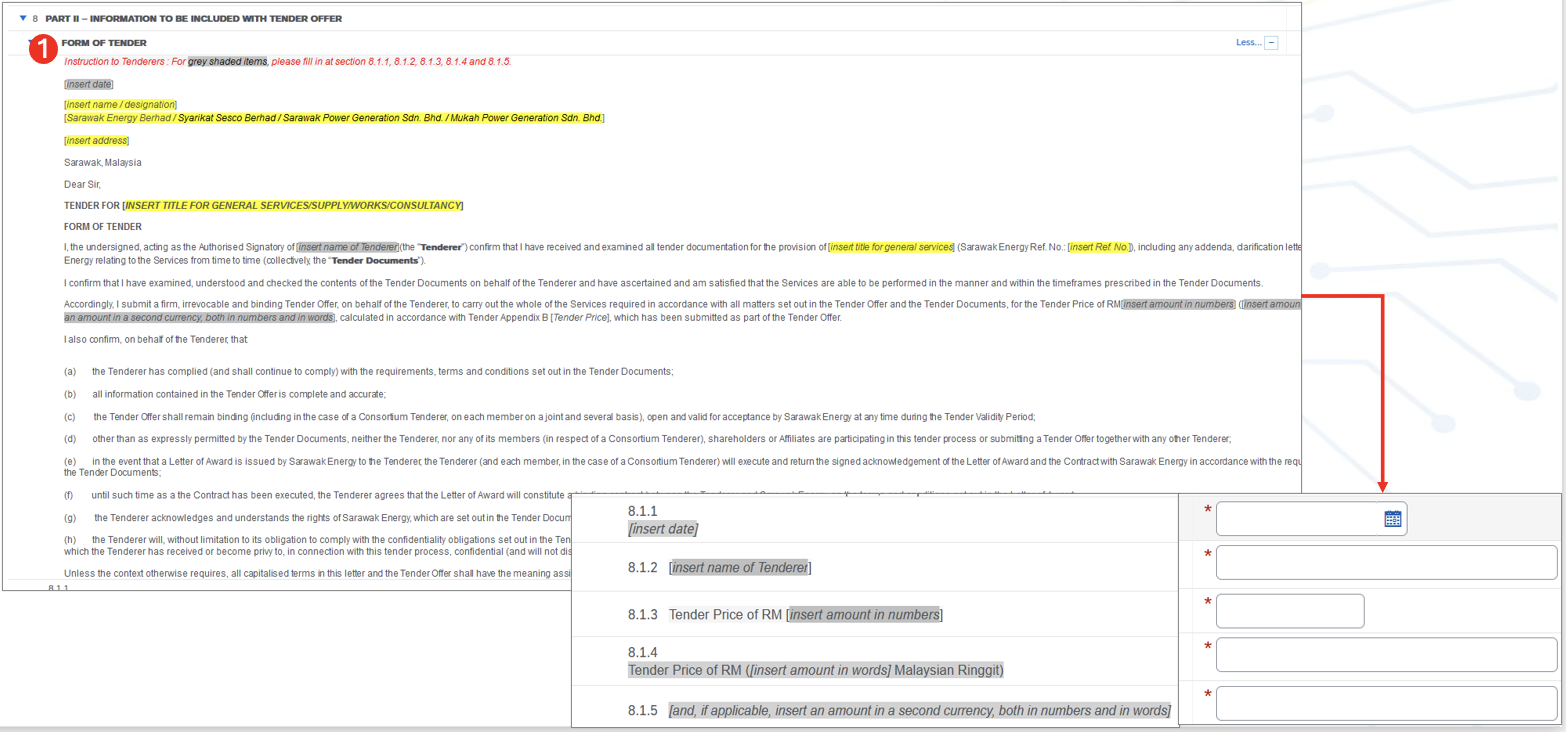Screen dimensions: 1566x732
Task: Focus the 8.1.4 amount in words input
Action: (x=1386, y=655)
